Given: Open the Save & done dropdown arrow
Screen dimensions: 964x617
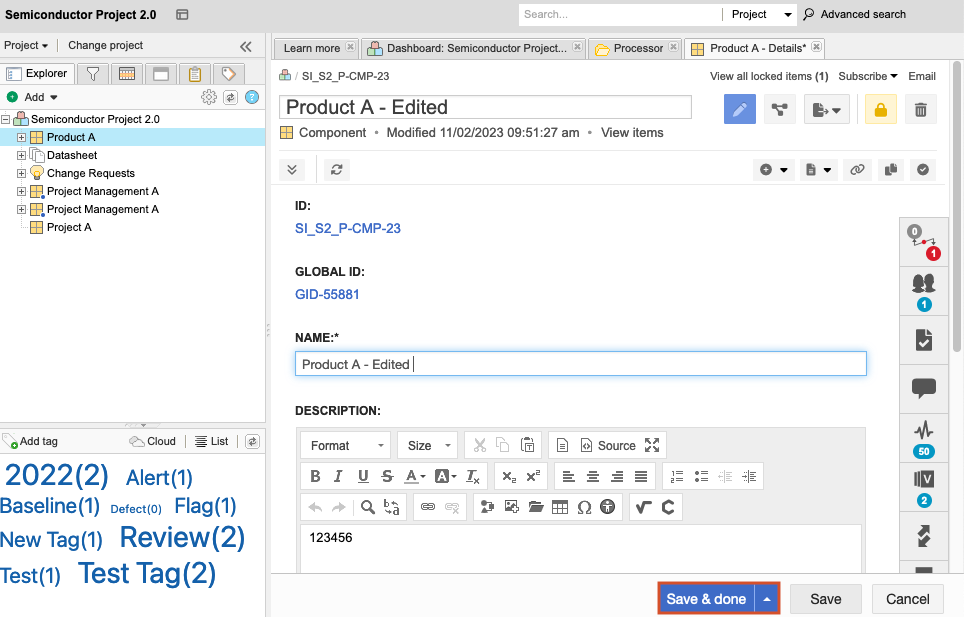Looking at the screenshot, I should 767,599.
